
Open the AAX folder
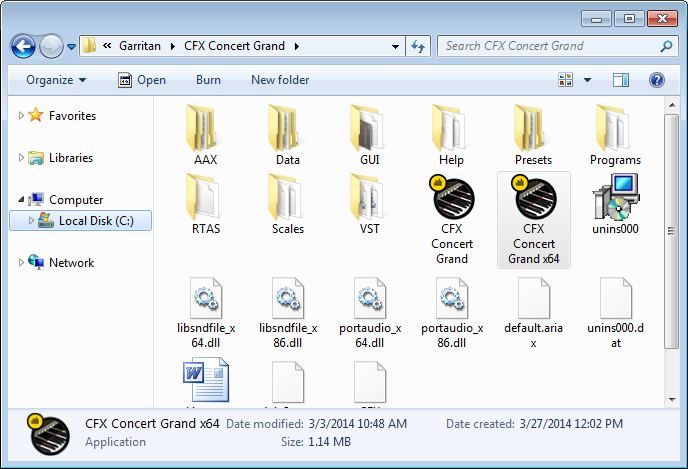205,135
